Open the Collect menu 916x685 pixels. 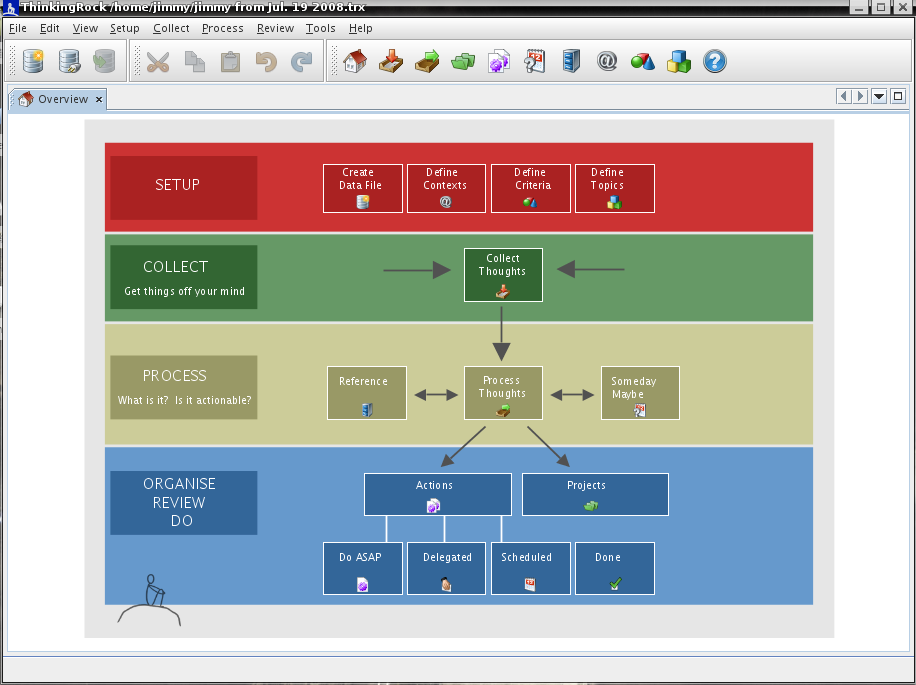pyautogui.click(x=171, y=28)
